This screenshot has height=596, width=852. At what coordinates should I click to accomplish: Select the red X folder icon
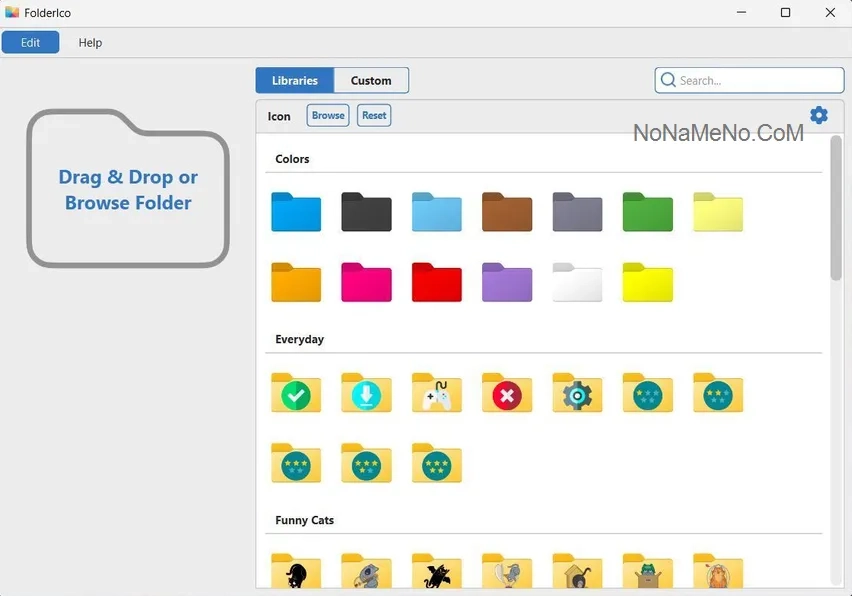point(507,393)
